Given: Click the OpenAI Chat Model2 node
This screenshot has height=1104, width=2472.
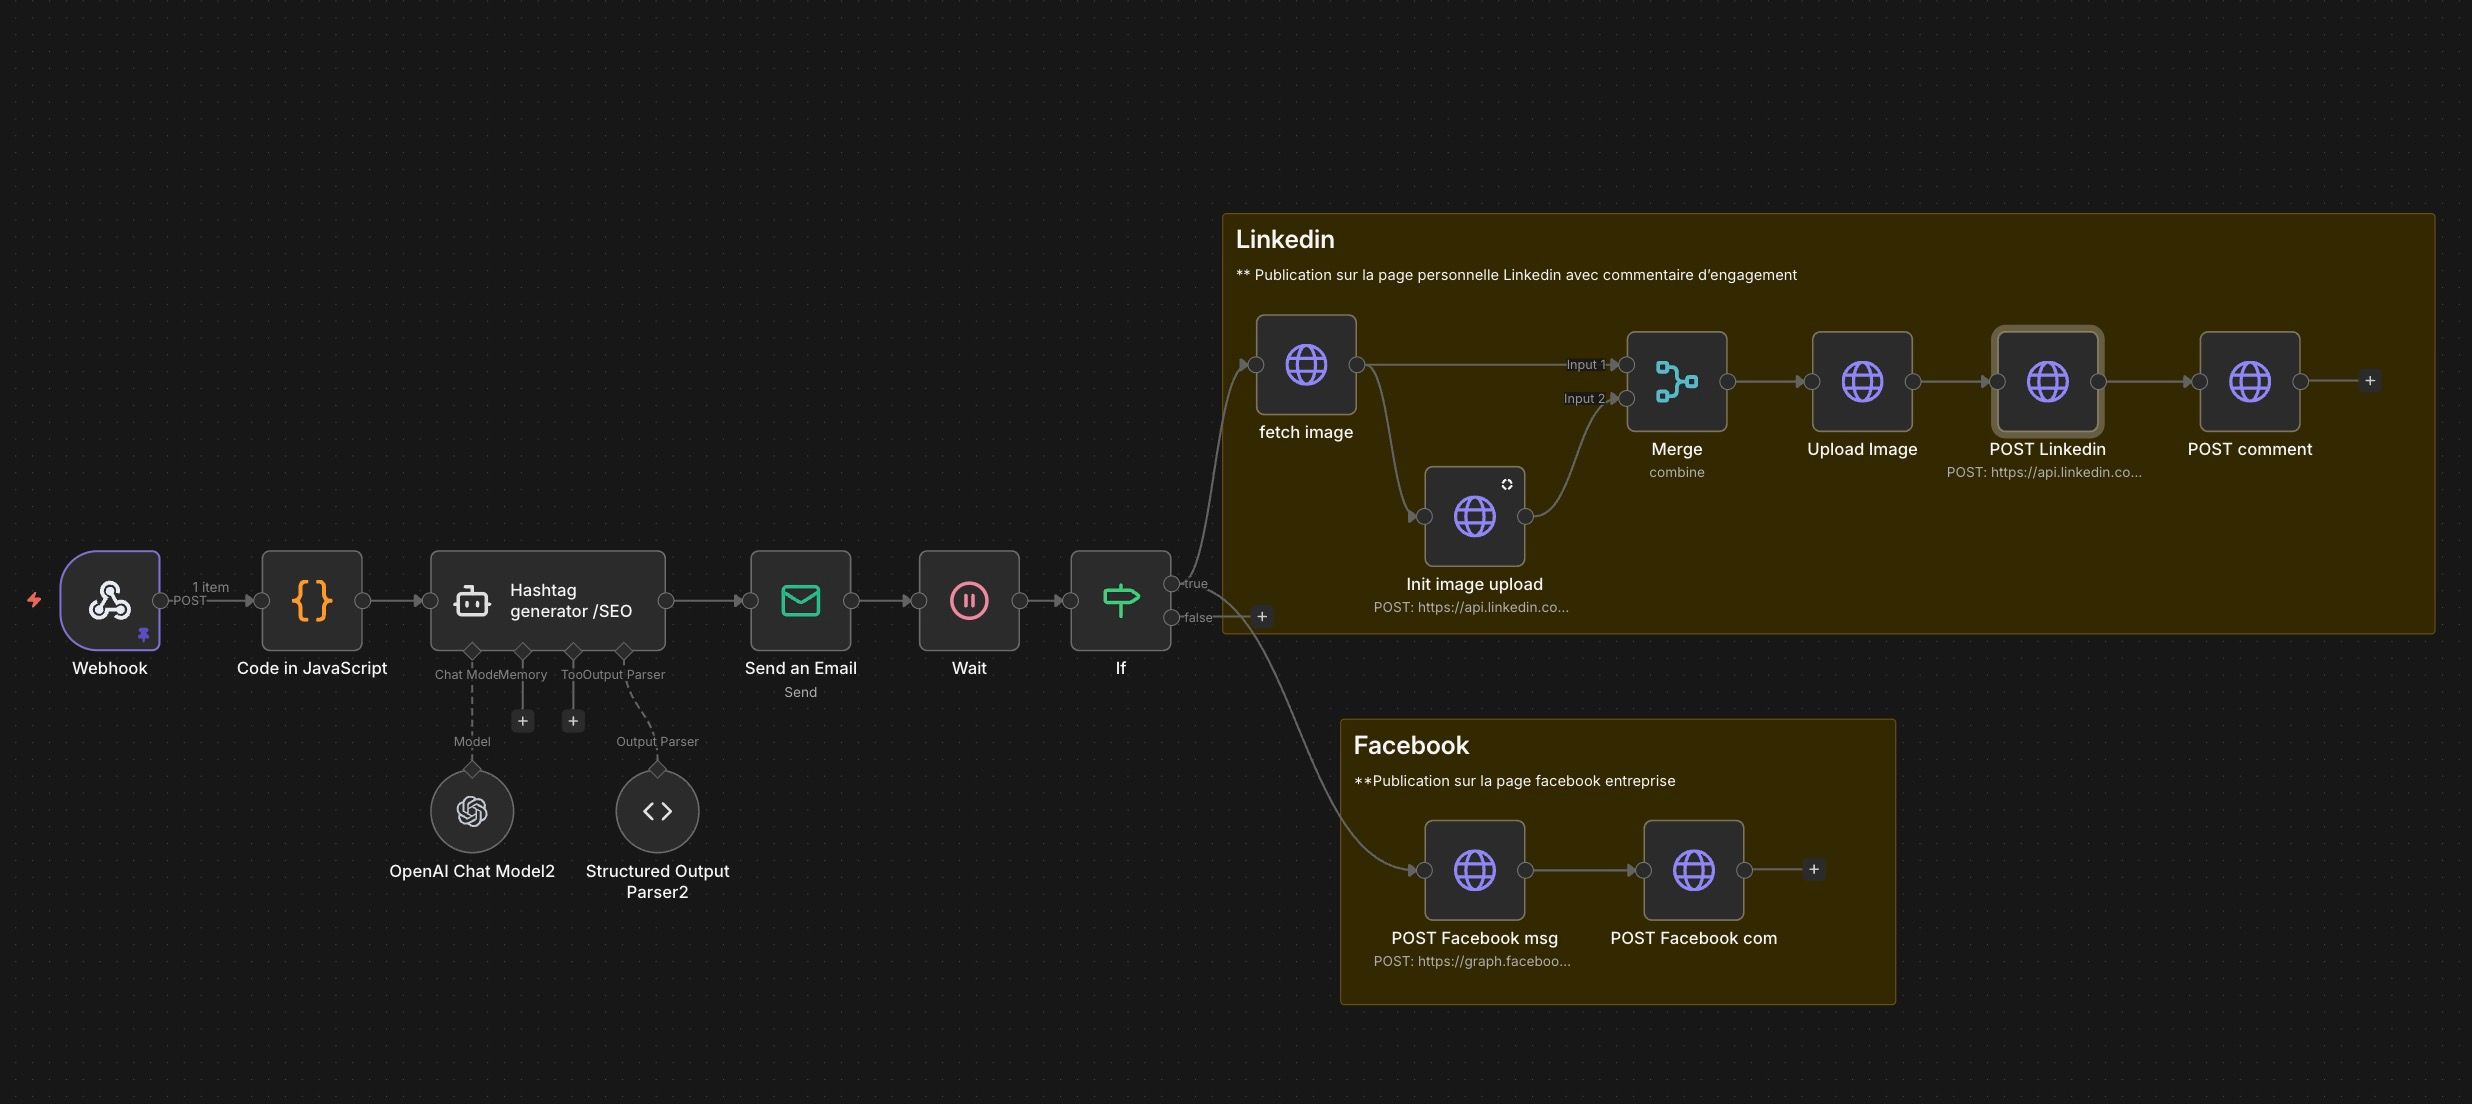Looking at the screenshot, I should [x=472, y=811].
